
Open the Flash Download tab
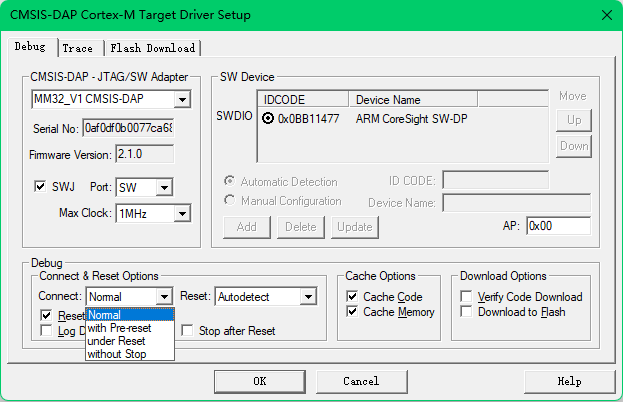click(x=153, y=48)
